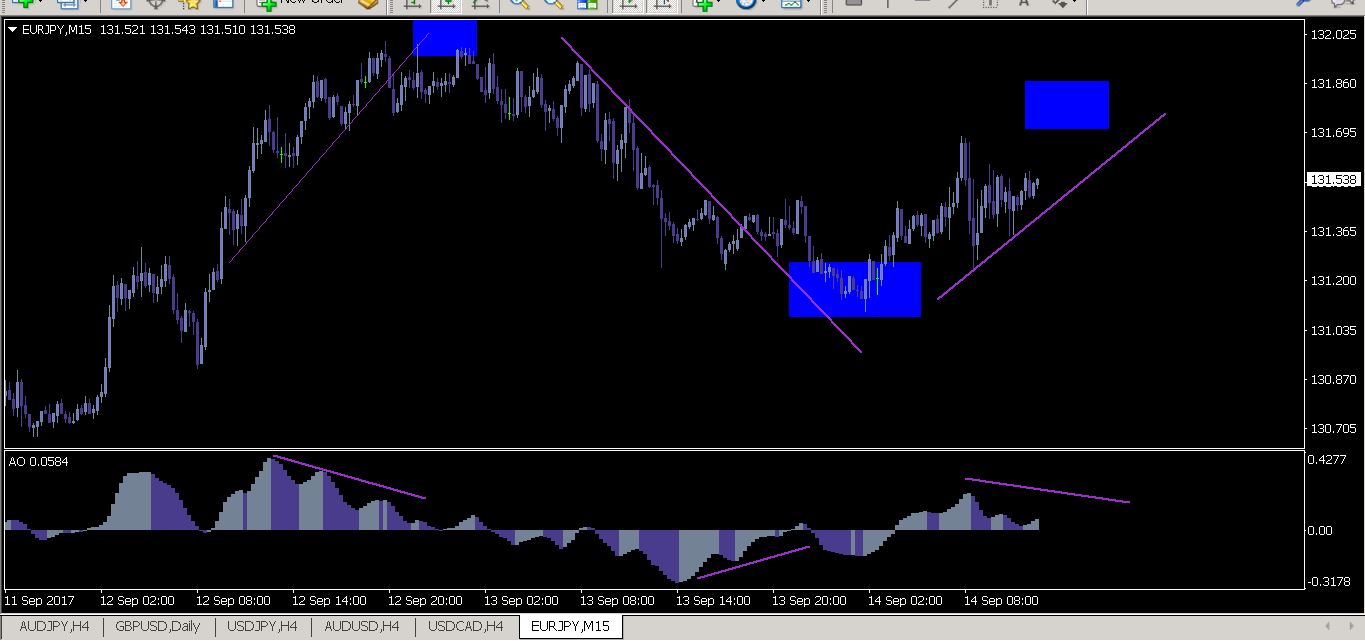Screen dimensions: 1365x641
Task: Open the USDJPY,H4 chart tab
Action: 262,627
